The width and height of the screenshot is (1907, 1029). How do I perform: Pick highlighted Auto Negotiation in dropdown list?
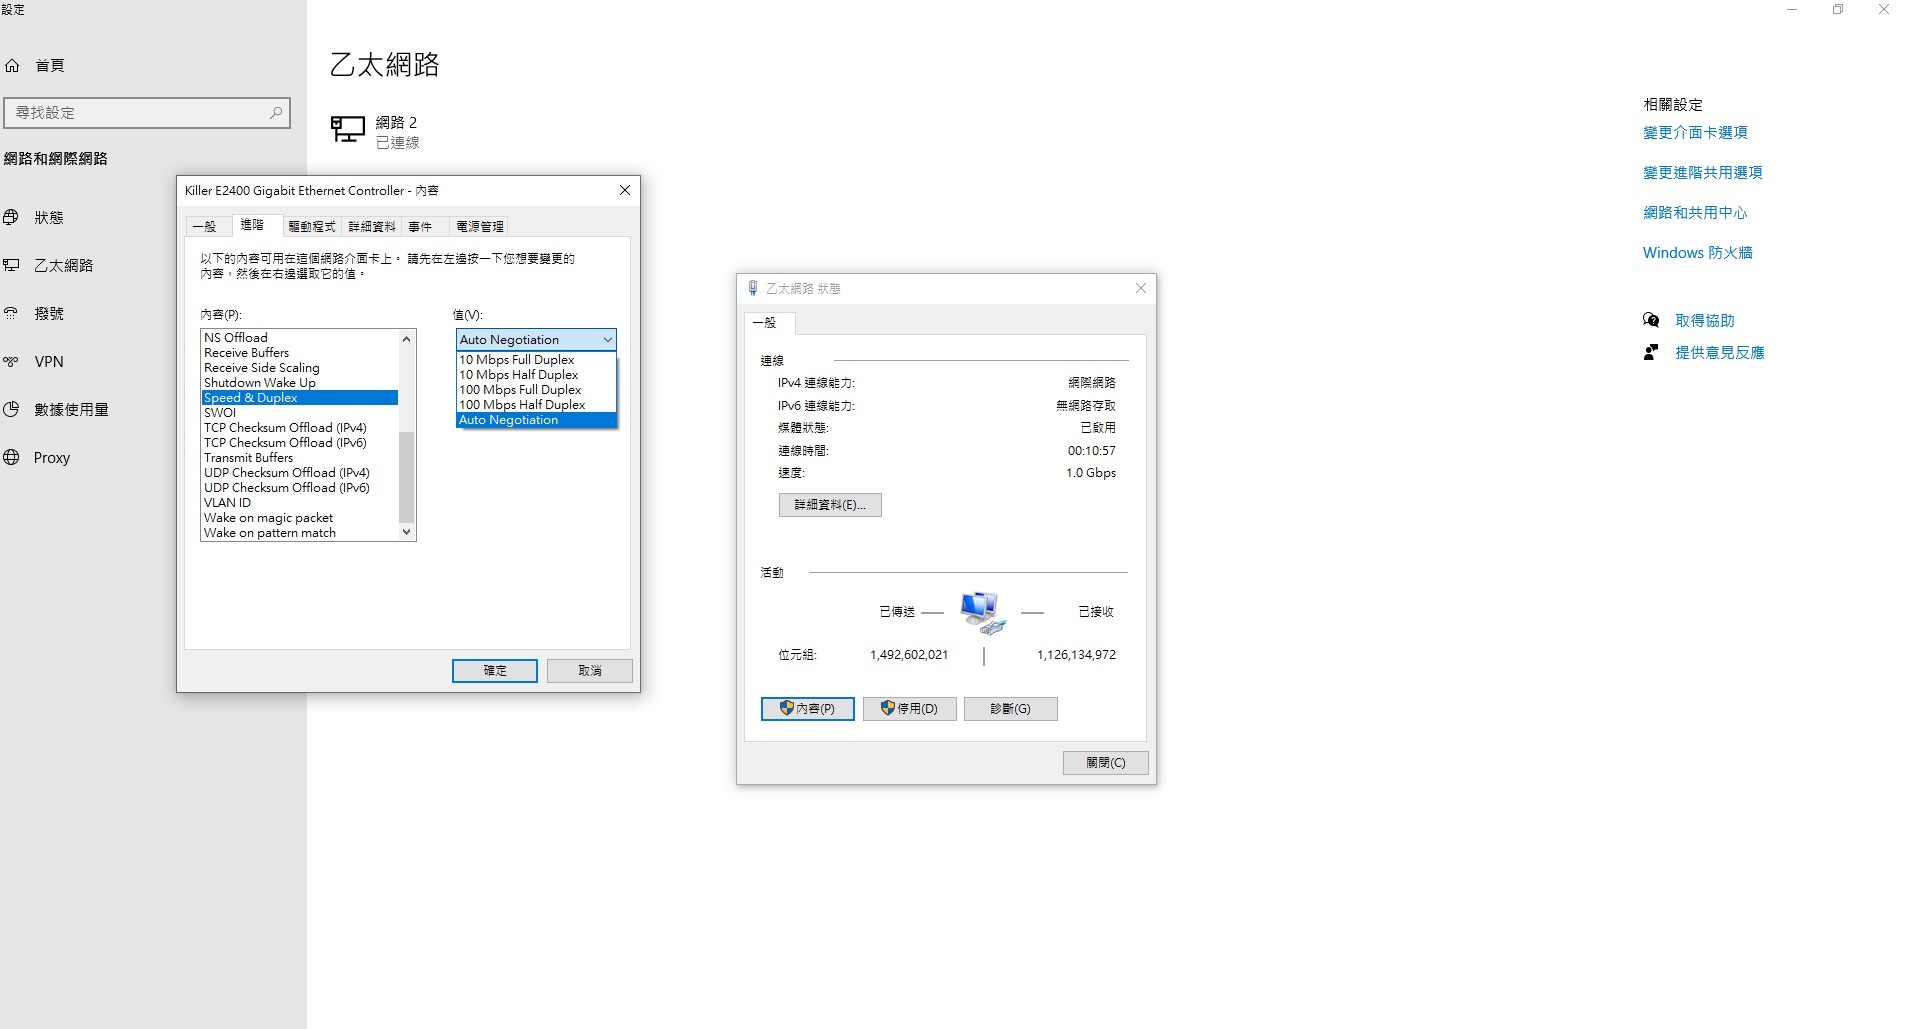pyautogui.click(x=536, y=420)
